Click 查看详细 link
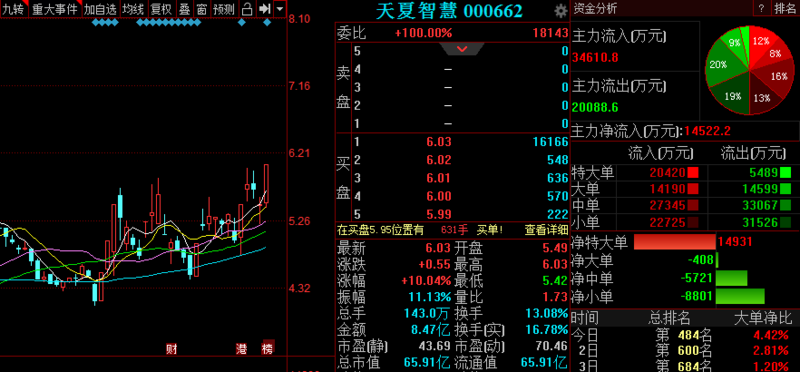The height and width of the screenshot is (372, 800). (x=546, y=230)
